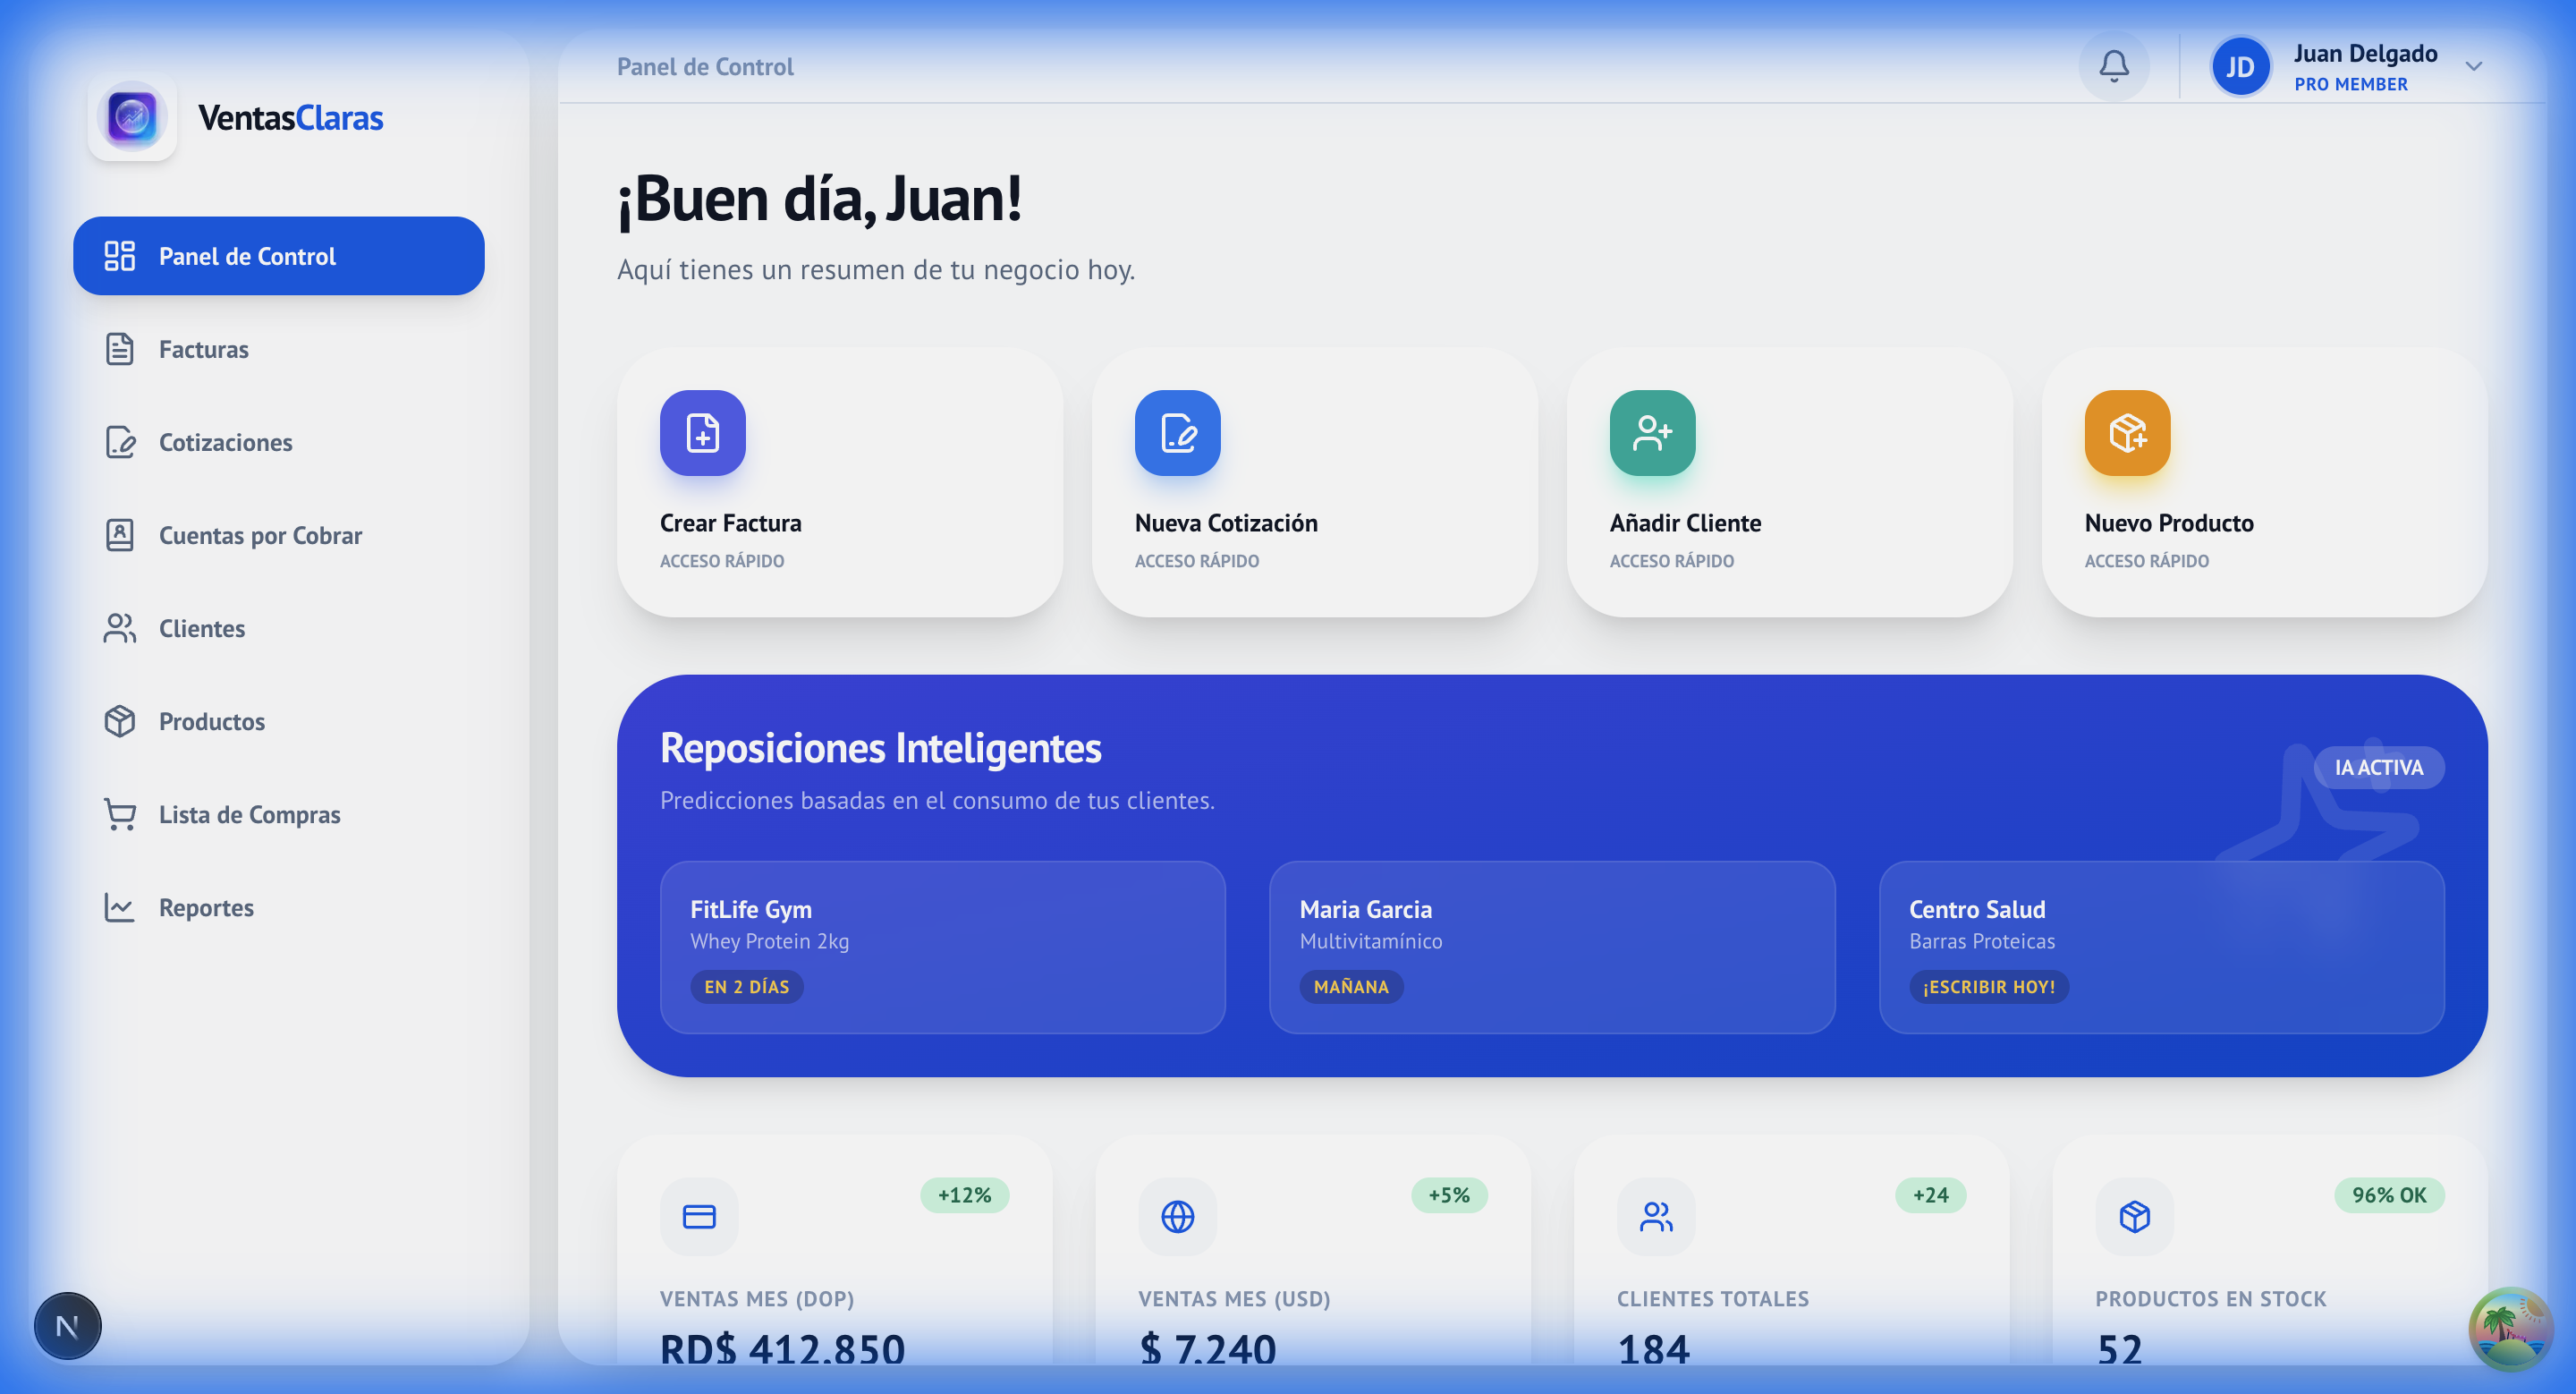Click the EN 2 DÍAS status chip
Viewport: 2576px width, 1394px height.
click(747, 987)
